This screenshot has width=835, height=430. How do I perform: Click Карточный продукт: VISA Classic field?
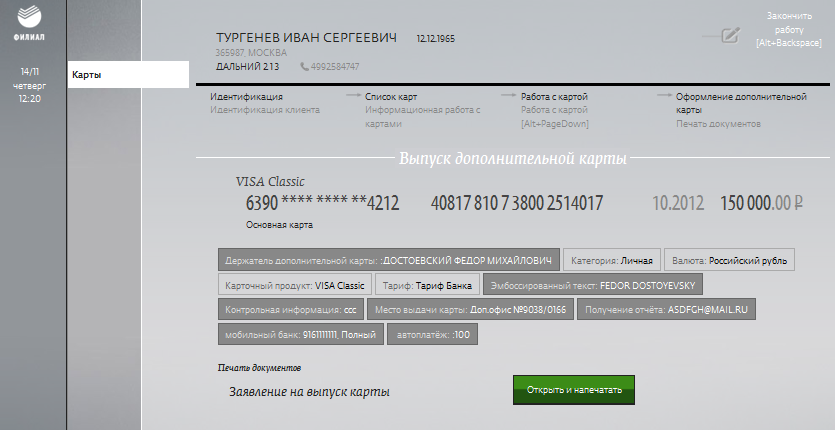[294, 285]
